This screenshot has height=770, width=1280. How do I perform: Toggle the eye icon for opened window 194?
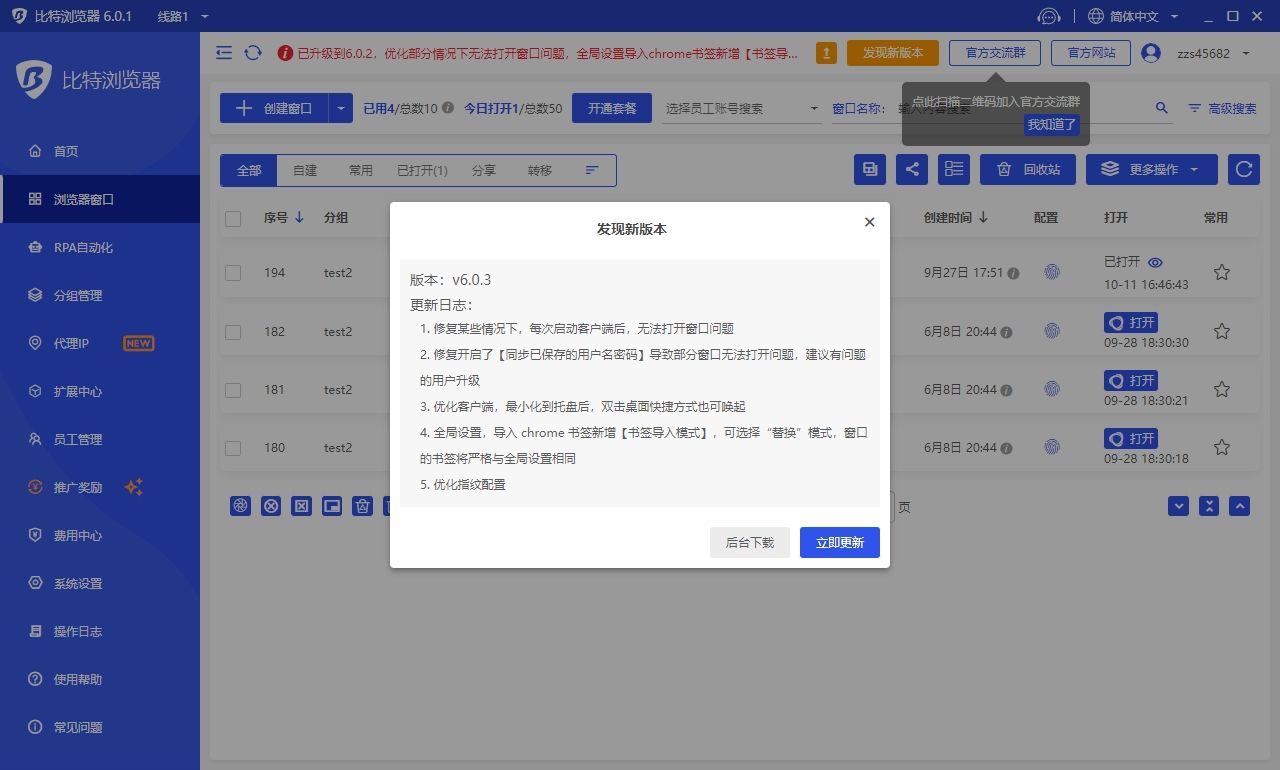pos(1155,262)
